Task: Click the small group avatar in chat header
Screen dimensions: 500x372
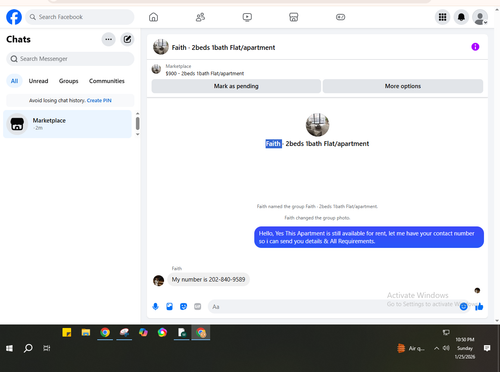Action: [161, 47]
